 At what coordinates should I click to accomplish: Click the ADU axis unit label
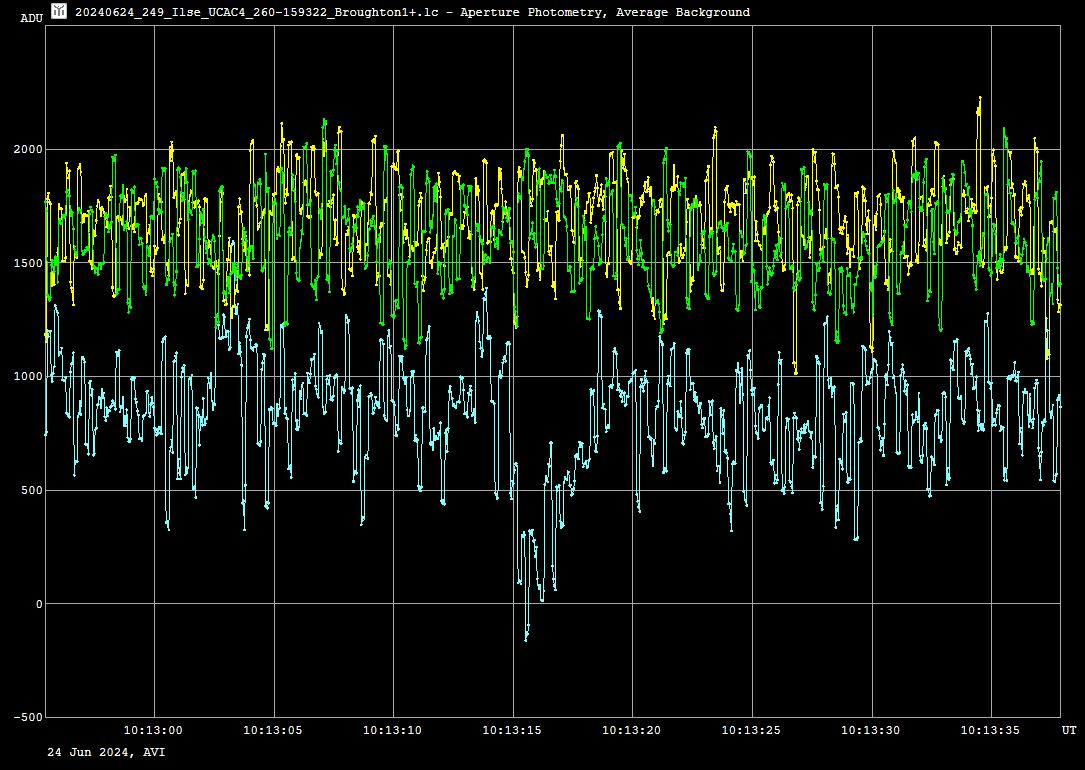click(x=32, y=19)
